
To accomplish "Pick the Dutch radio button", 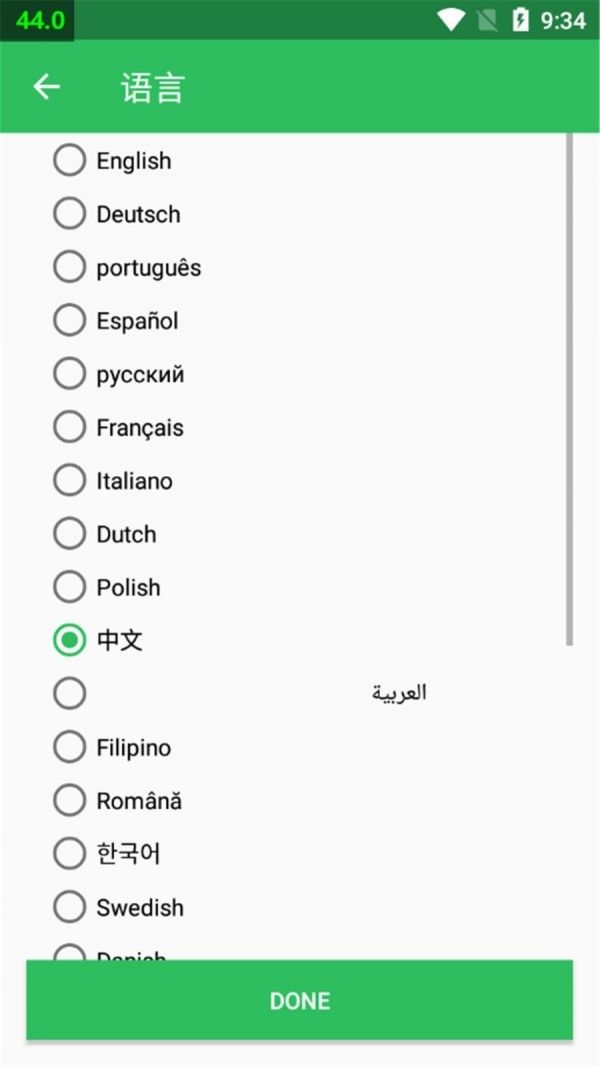I will (x=69, y=534).
